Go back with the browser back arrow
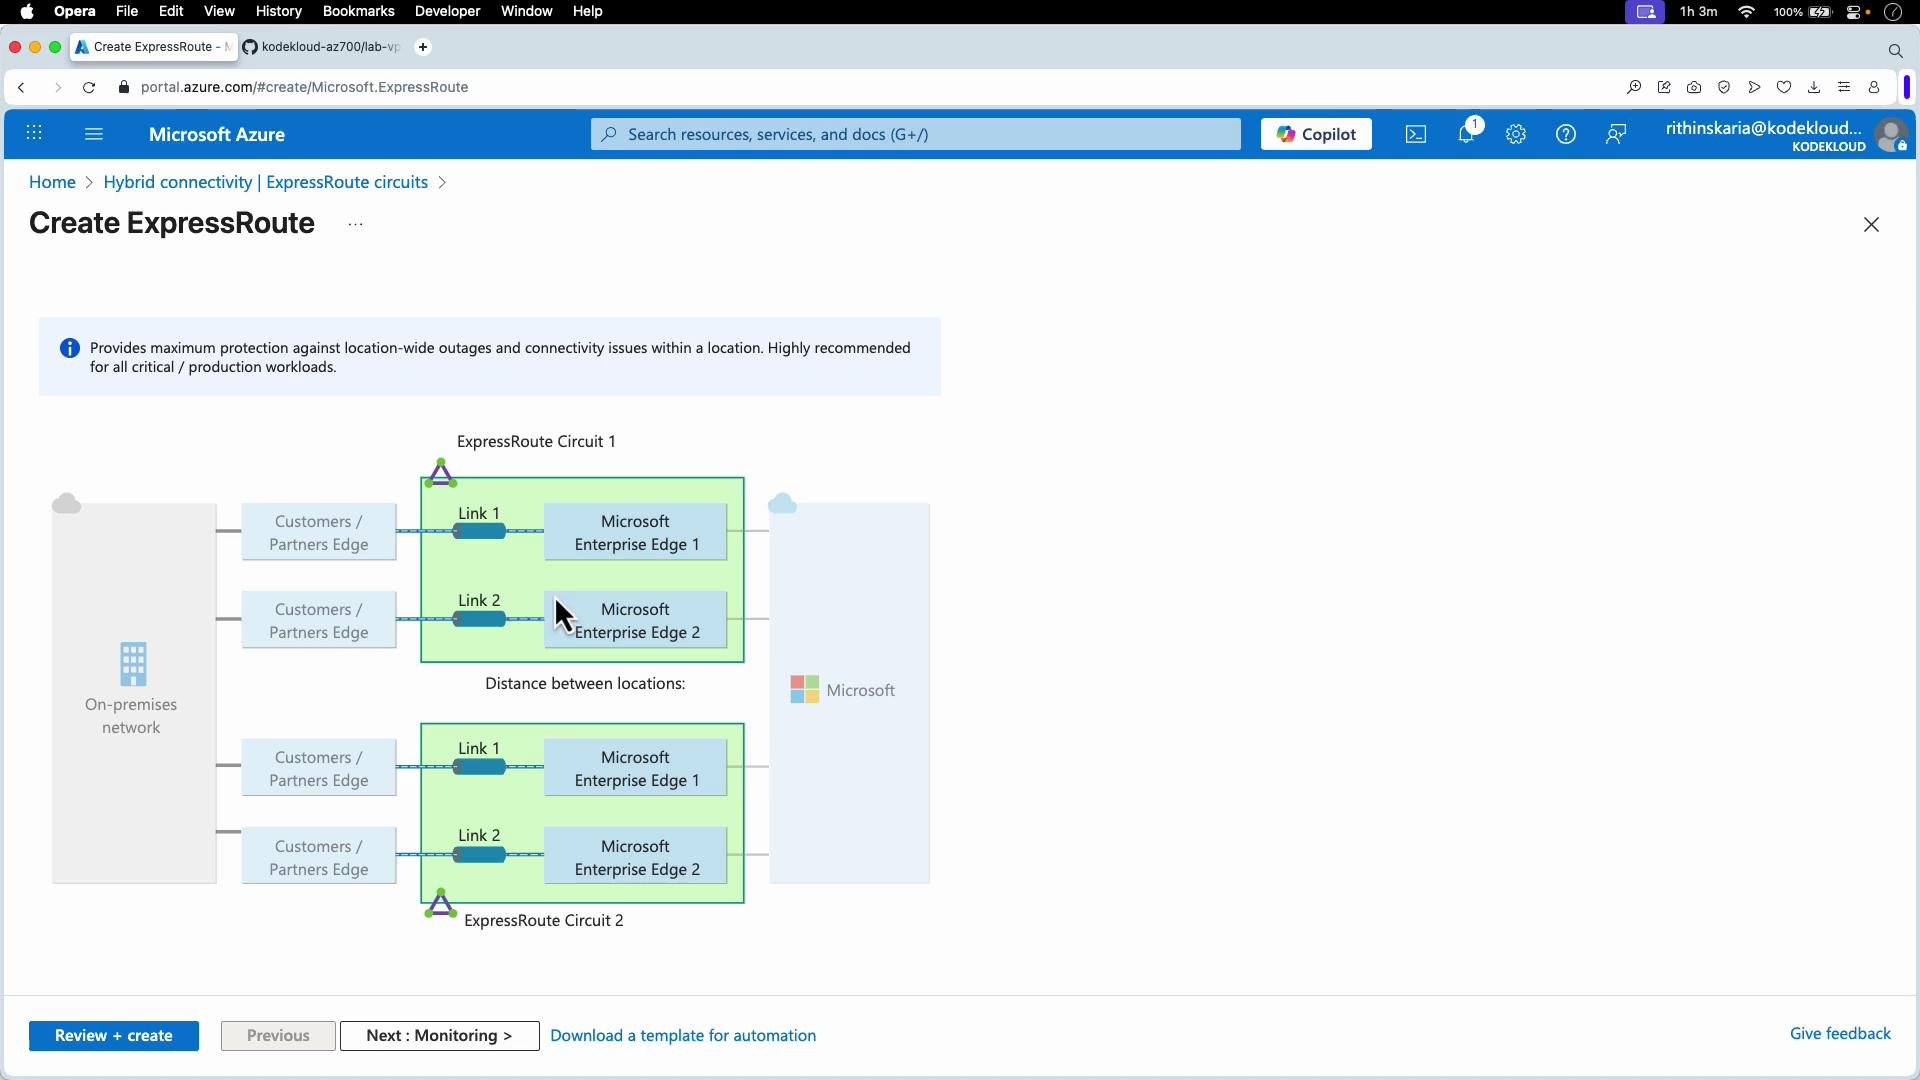Image resolution: width=1920 pixels, height=1080 pixels. tap(22, 88)
